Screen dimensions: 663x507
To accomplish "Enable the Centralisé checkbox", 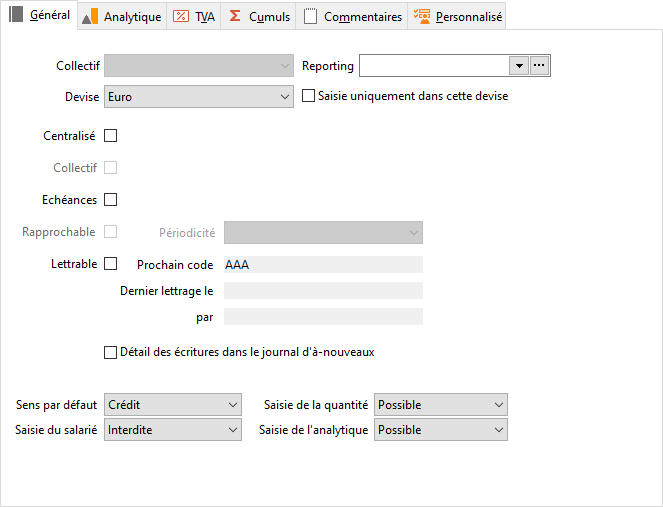I will tap(110, 136).
